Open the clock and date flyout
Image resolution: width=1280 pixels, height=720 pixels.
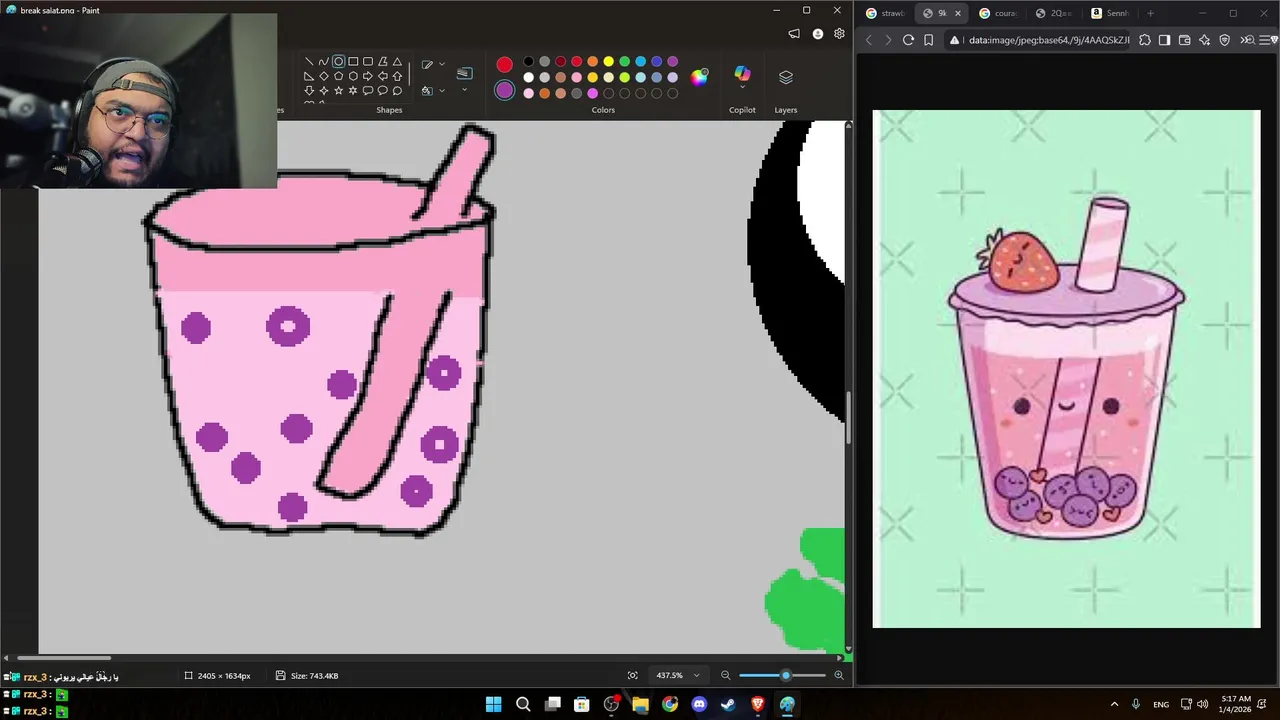1236,704
